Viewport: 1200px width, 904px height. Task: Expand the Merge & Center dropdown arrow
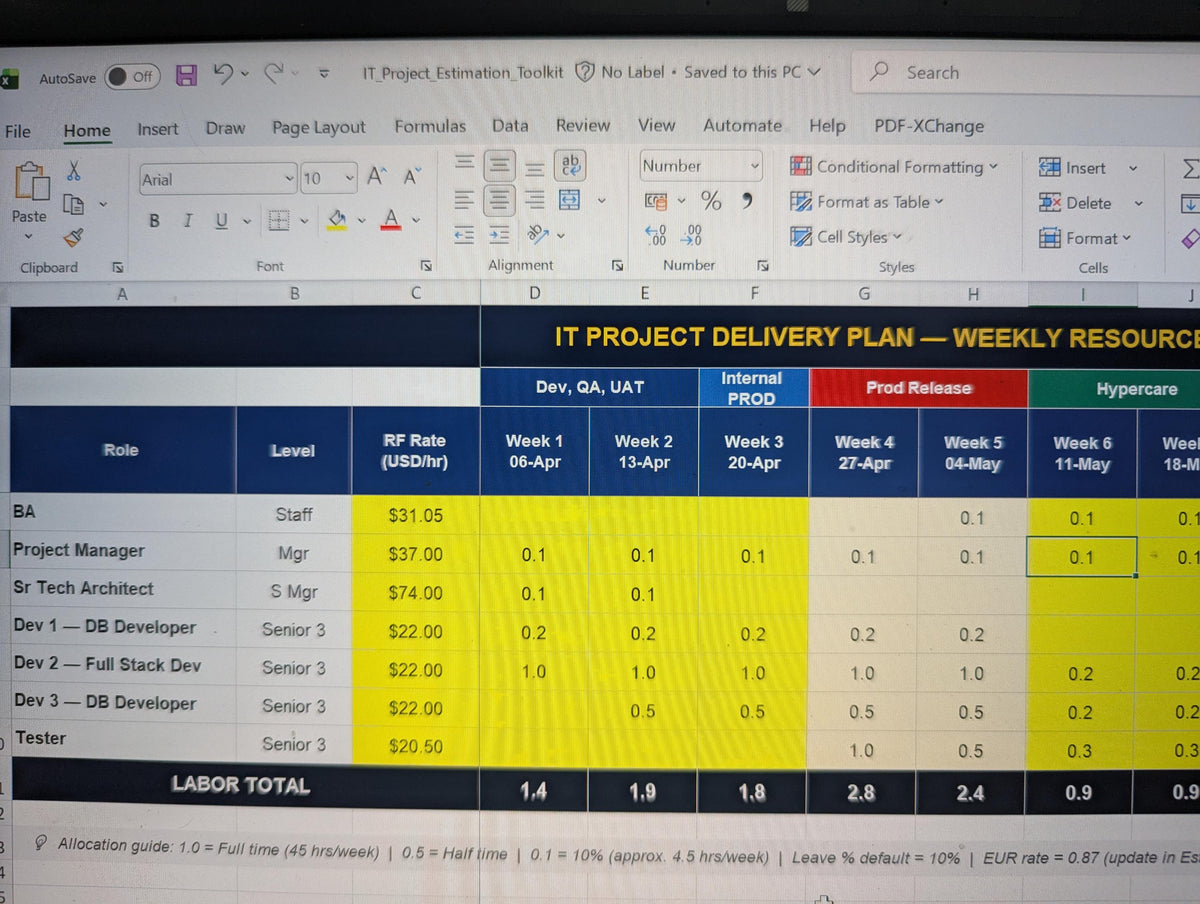tap(601, 201)
